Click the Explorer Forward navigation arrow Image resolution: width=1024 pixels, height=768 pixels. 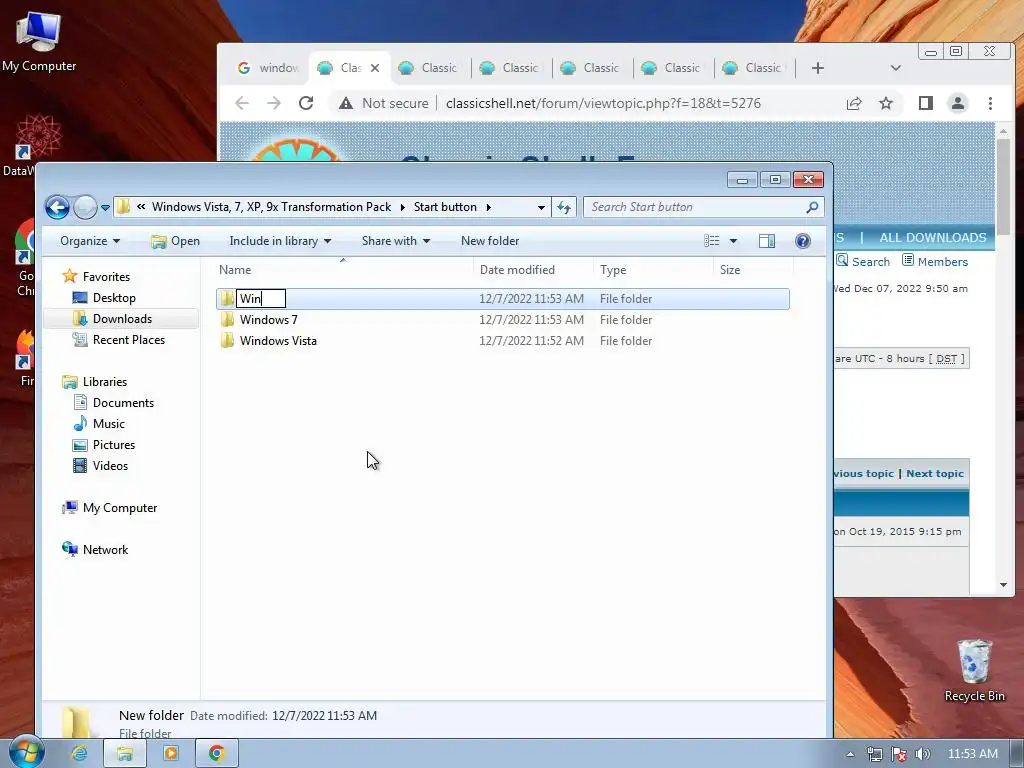tap(85, 208)
